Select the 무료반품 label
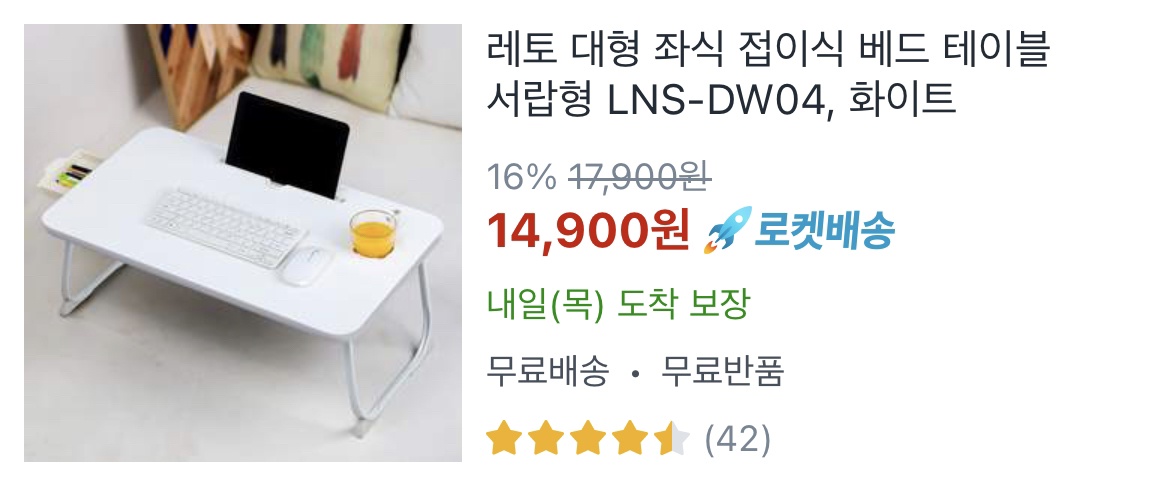The image size is (1166, 497). pos(723,371)
